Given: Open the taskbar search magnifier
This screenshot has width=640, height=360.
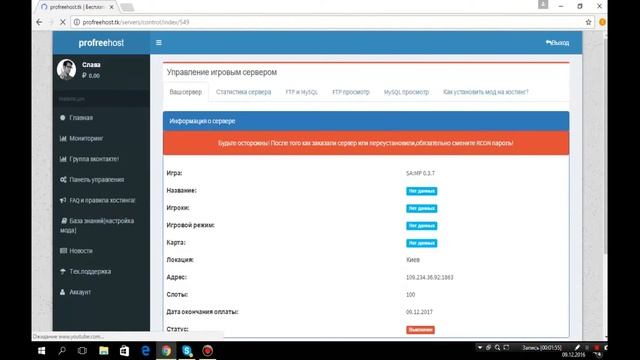Looking at the screenshot, I should (x=62, y=351).
